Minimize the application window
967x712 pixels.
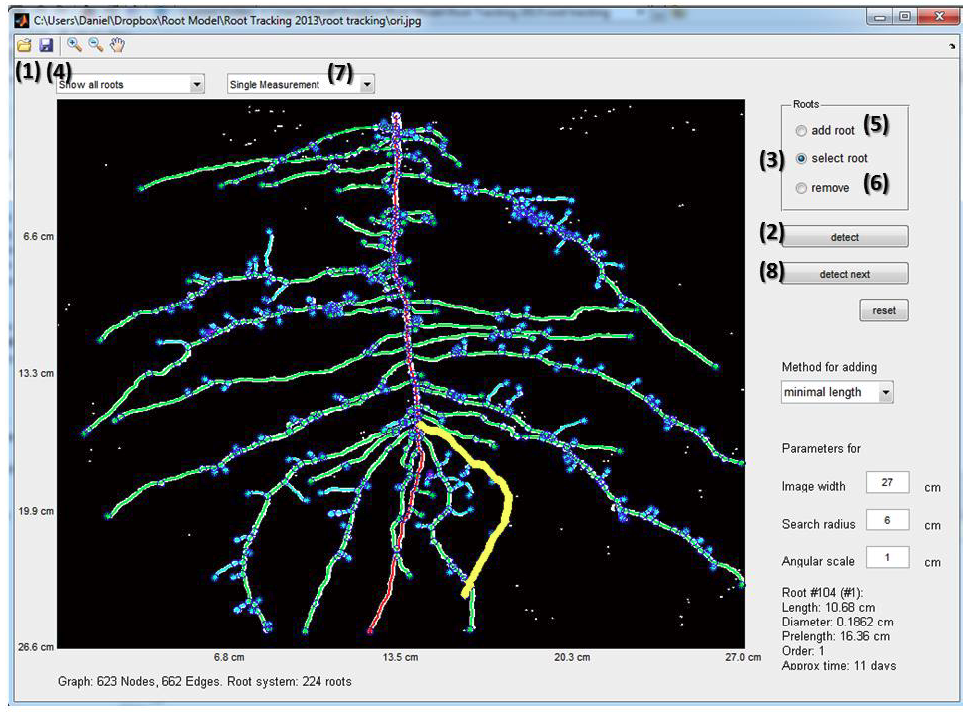coord(880,17)
